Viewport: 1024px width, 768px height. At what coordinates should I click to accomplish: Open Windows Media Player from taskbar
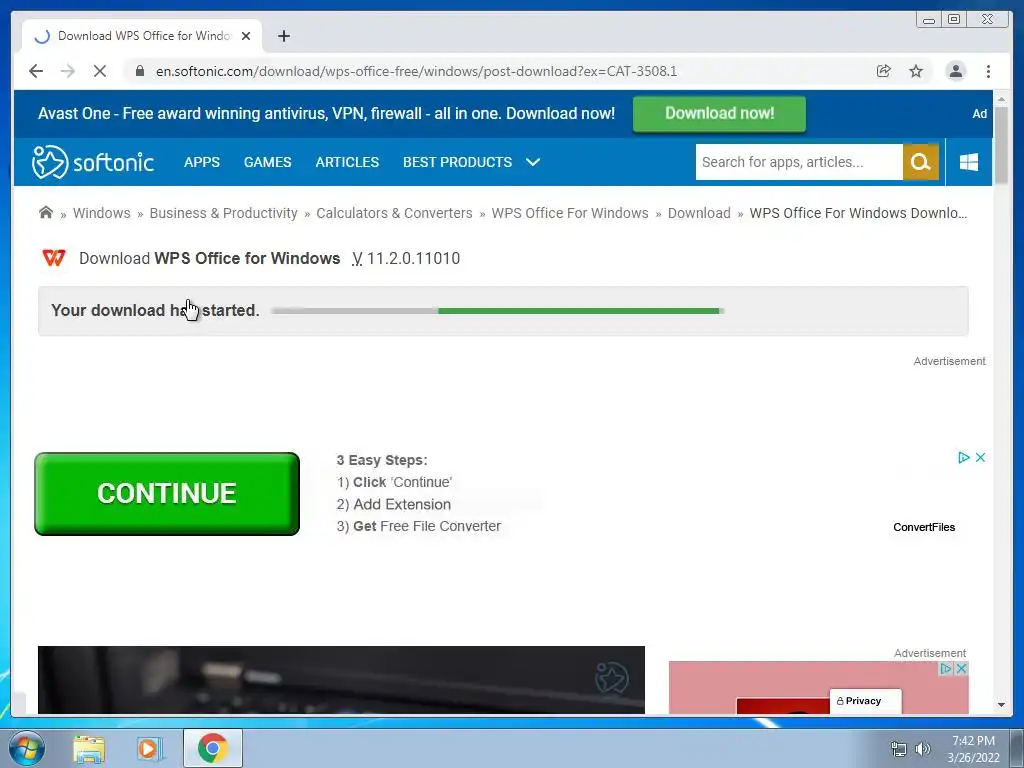pos(150,748)
